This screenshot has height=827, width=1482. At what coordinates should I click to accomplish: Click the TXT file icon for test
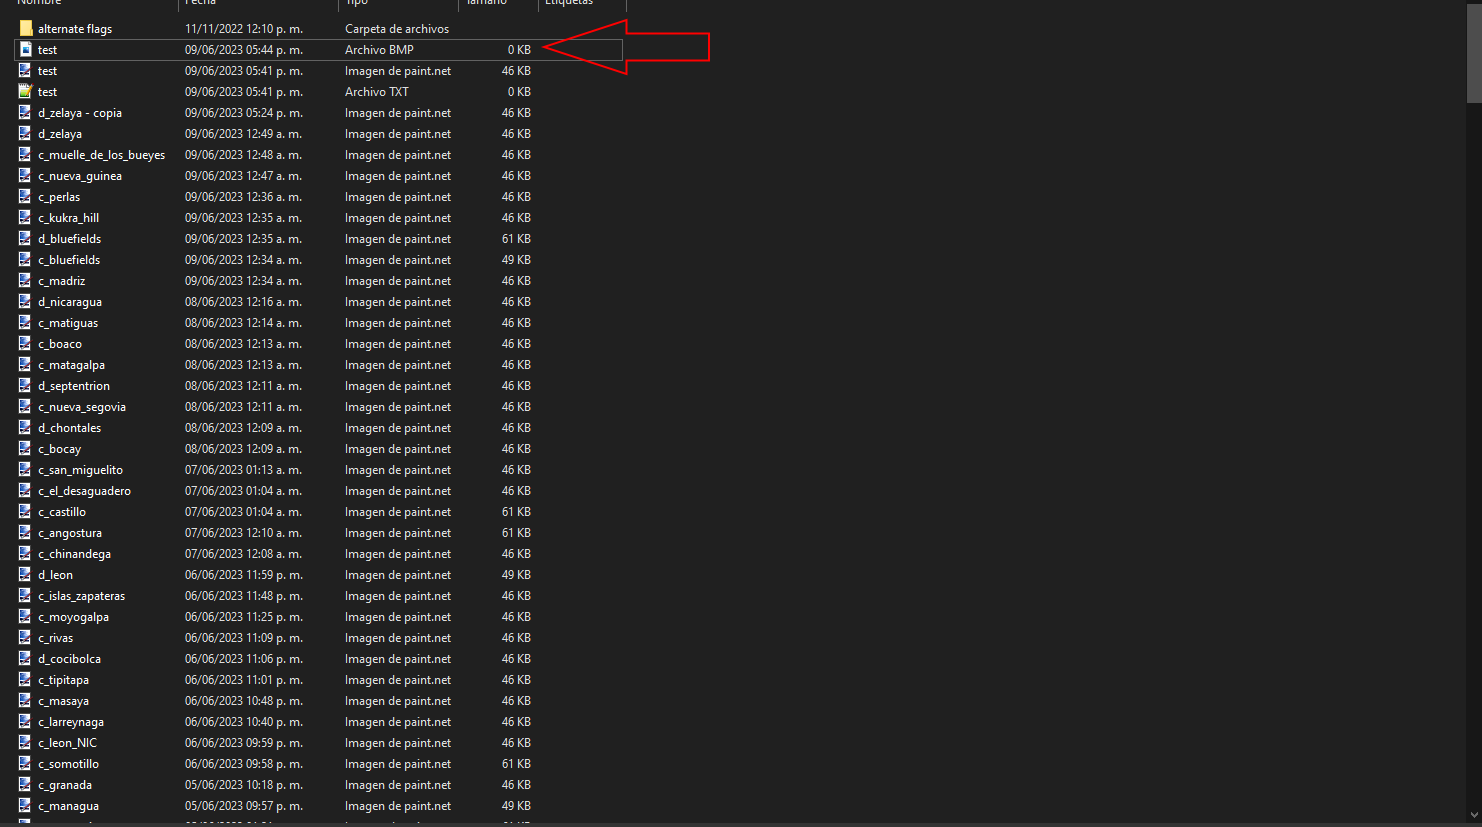24,91
